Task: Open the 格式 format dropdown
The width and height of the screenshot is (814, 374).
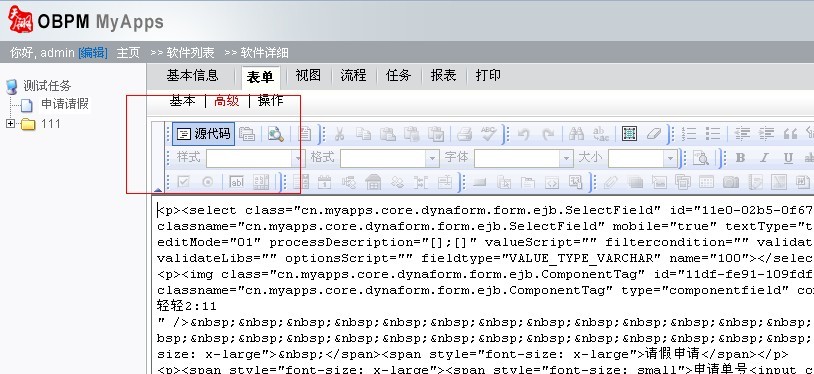Action: pyautogui.click(x=389, y=158)
